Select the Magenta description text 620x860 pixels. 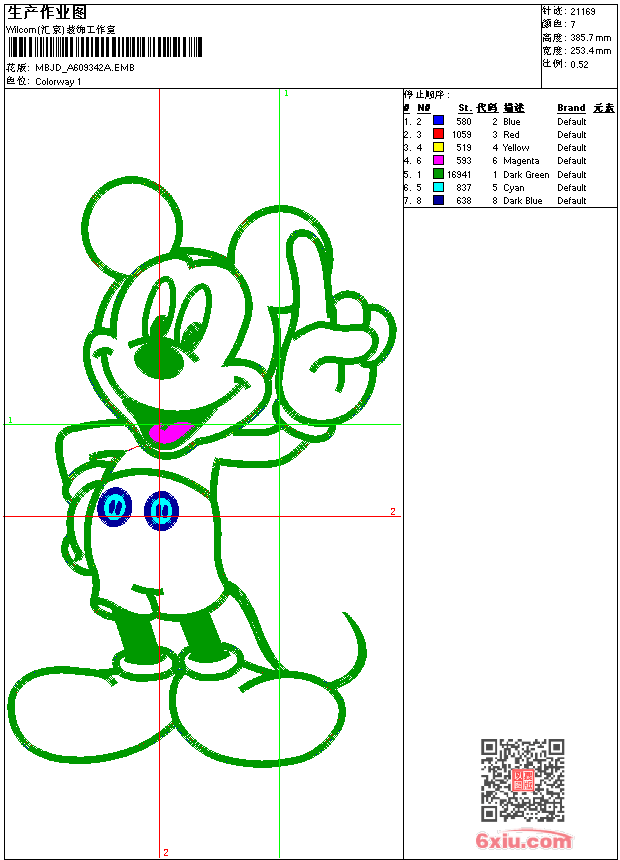point(521,161)
